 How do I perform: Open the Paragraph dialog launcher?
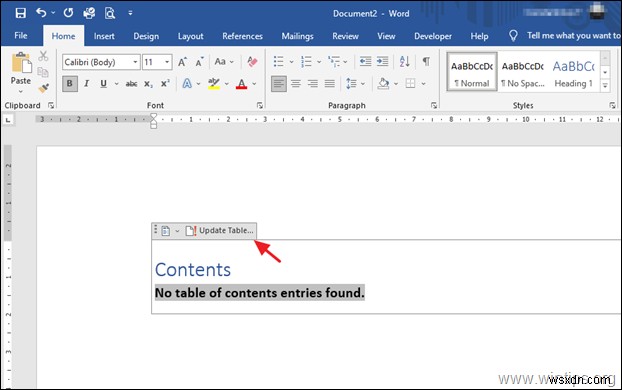(x=434, y=105)
